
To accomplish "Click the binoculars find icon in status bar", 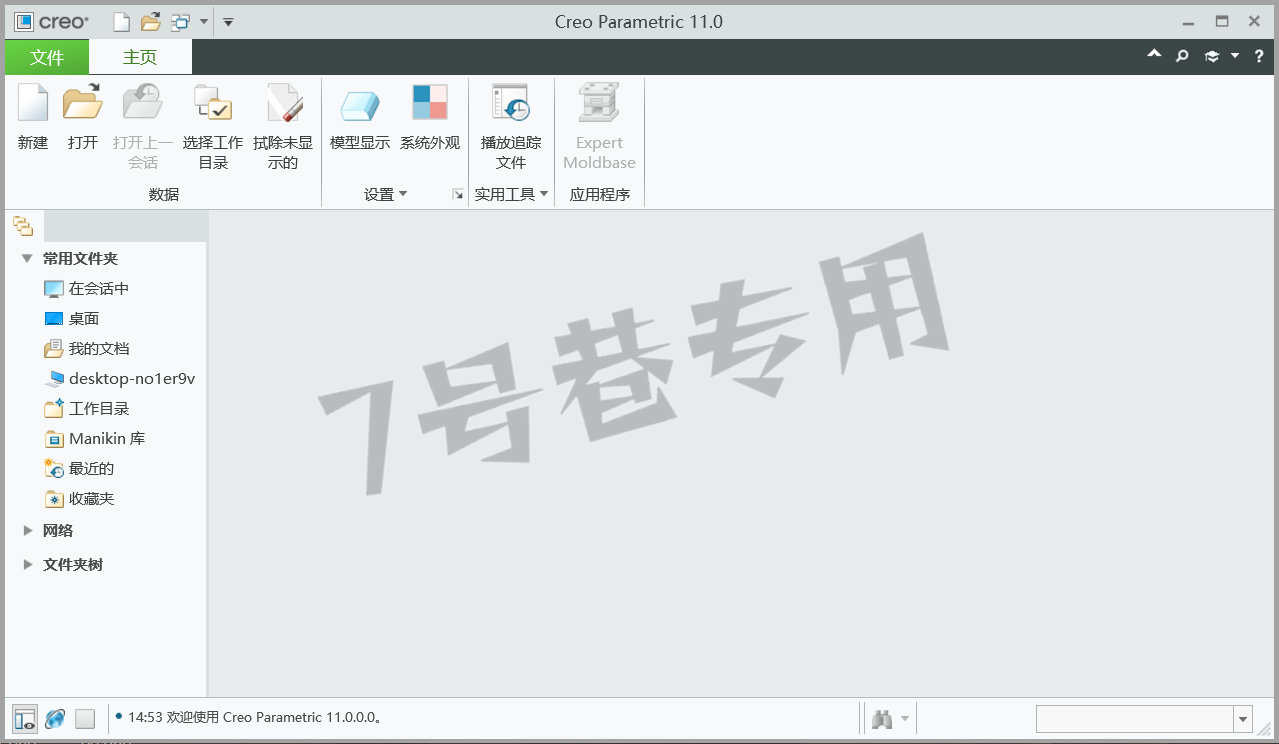I will 882,719.
